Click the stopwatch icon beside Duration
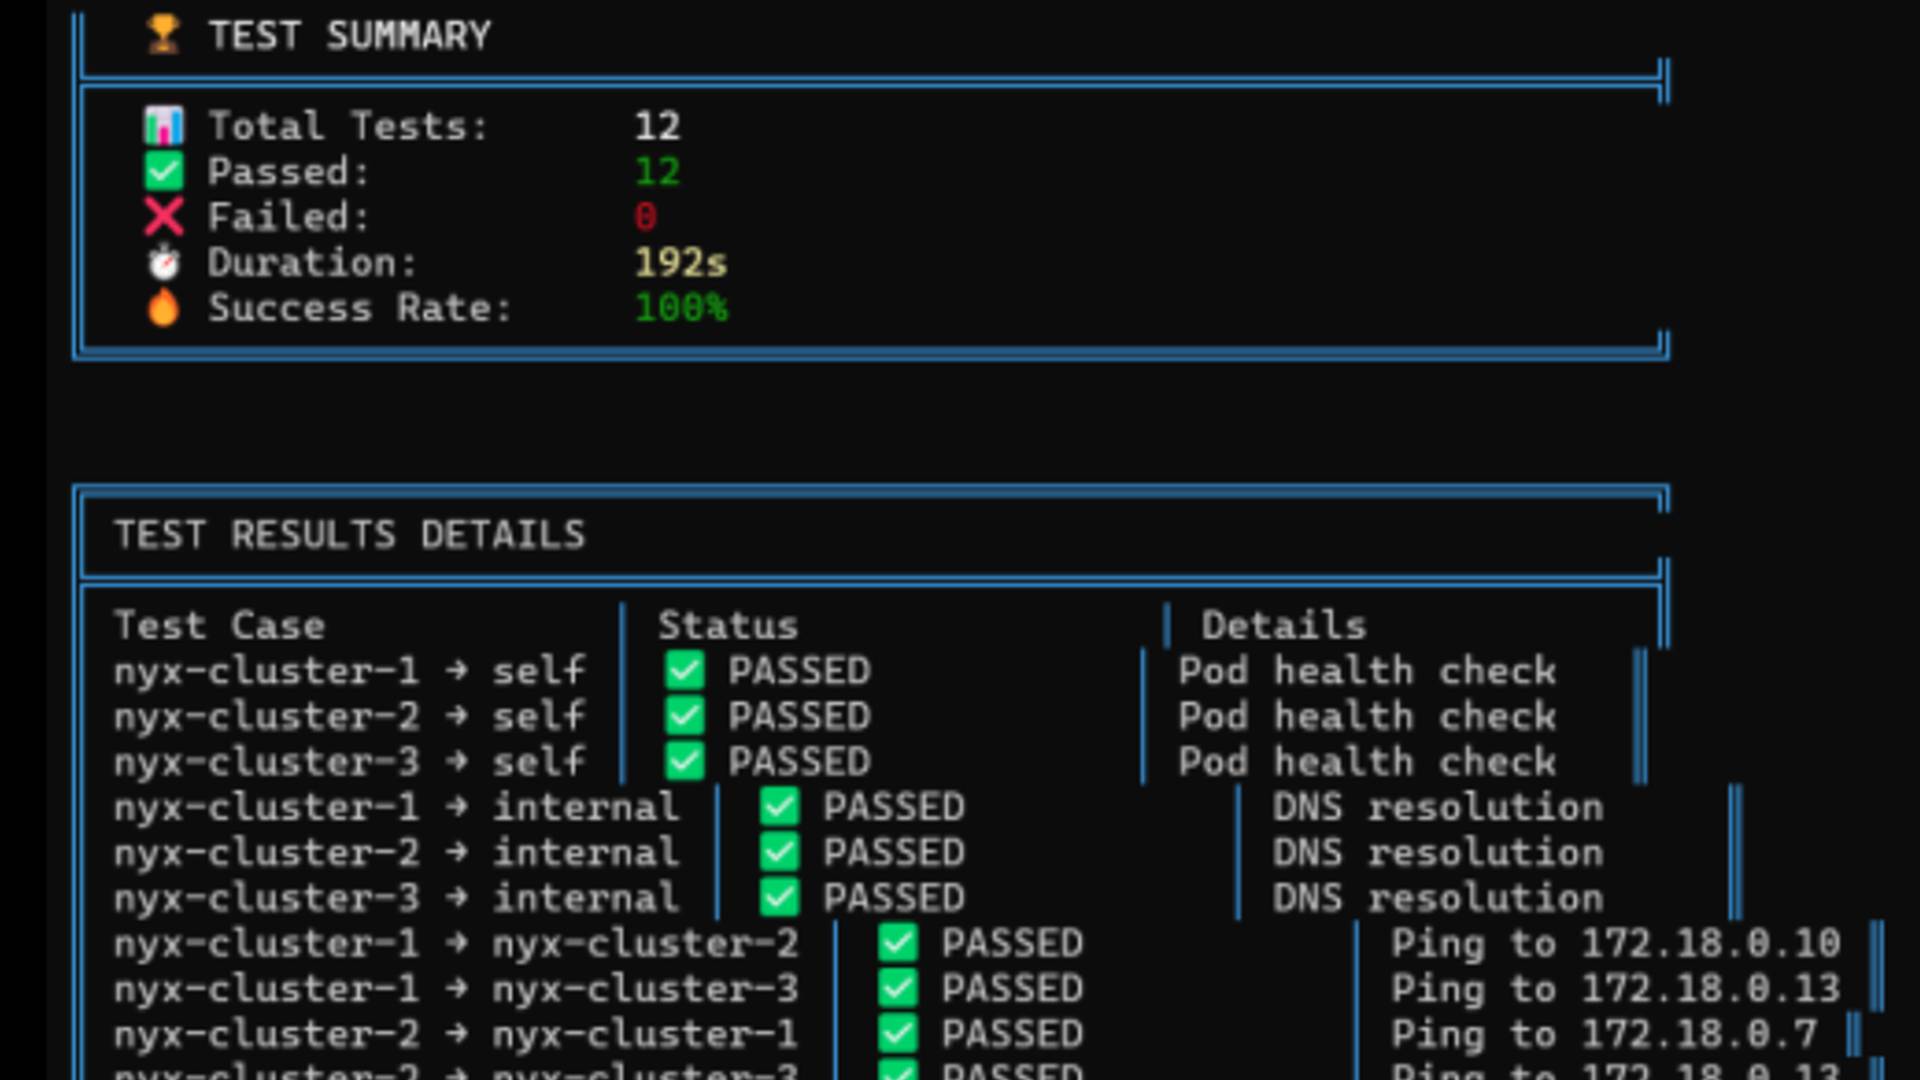1920x1080 pixels. point(163,263)
